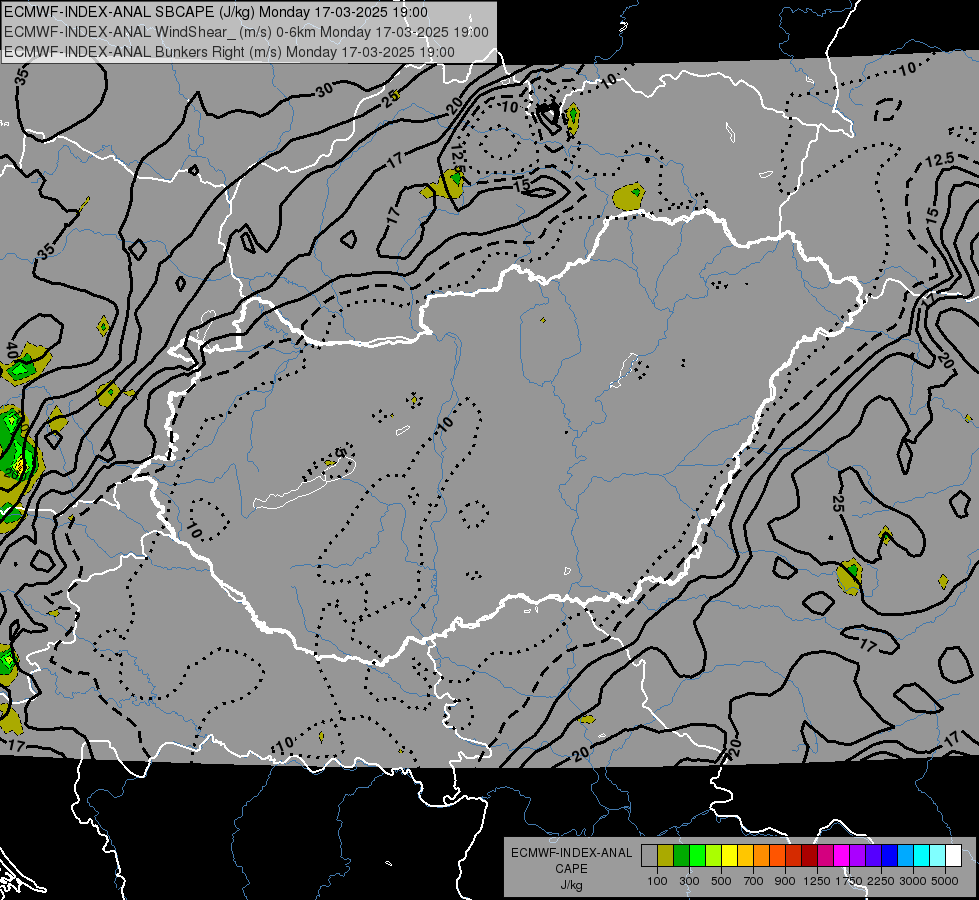Click the 300 legend value
This screenshot has height=900, width=979.
[x=689, y=881]
